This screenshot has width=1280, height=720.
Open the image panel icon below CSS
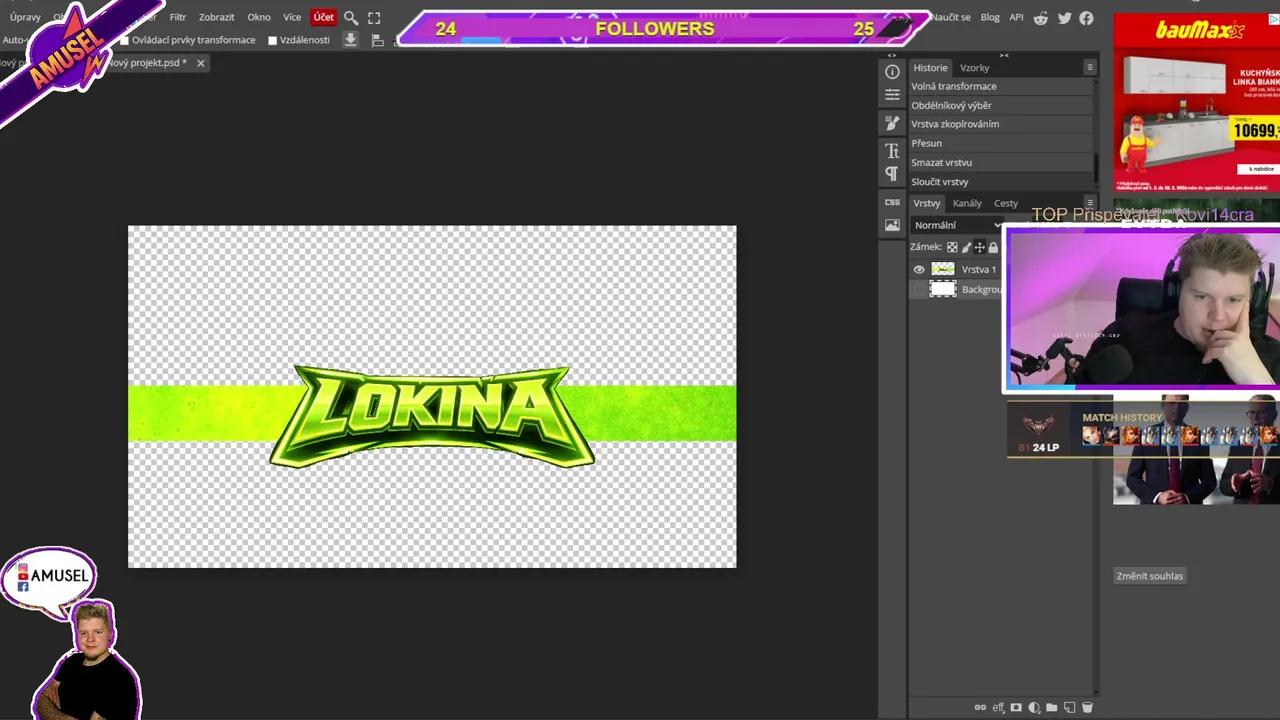(892, 226)
